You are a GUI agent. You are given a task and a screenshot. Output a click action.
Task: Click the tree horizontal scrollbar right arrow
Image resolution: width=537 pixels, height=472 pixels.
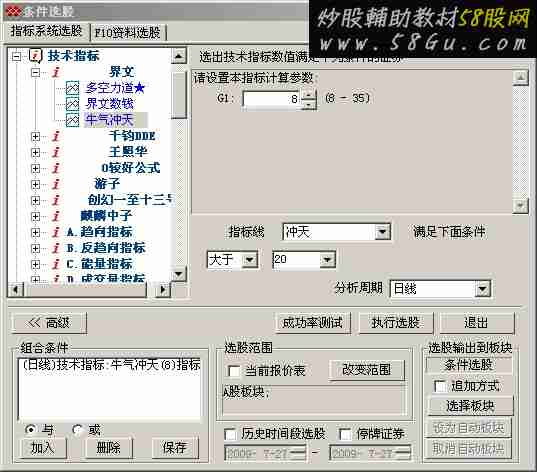pyautogui.click(x=163, y=290)
